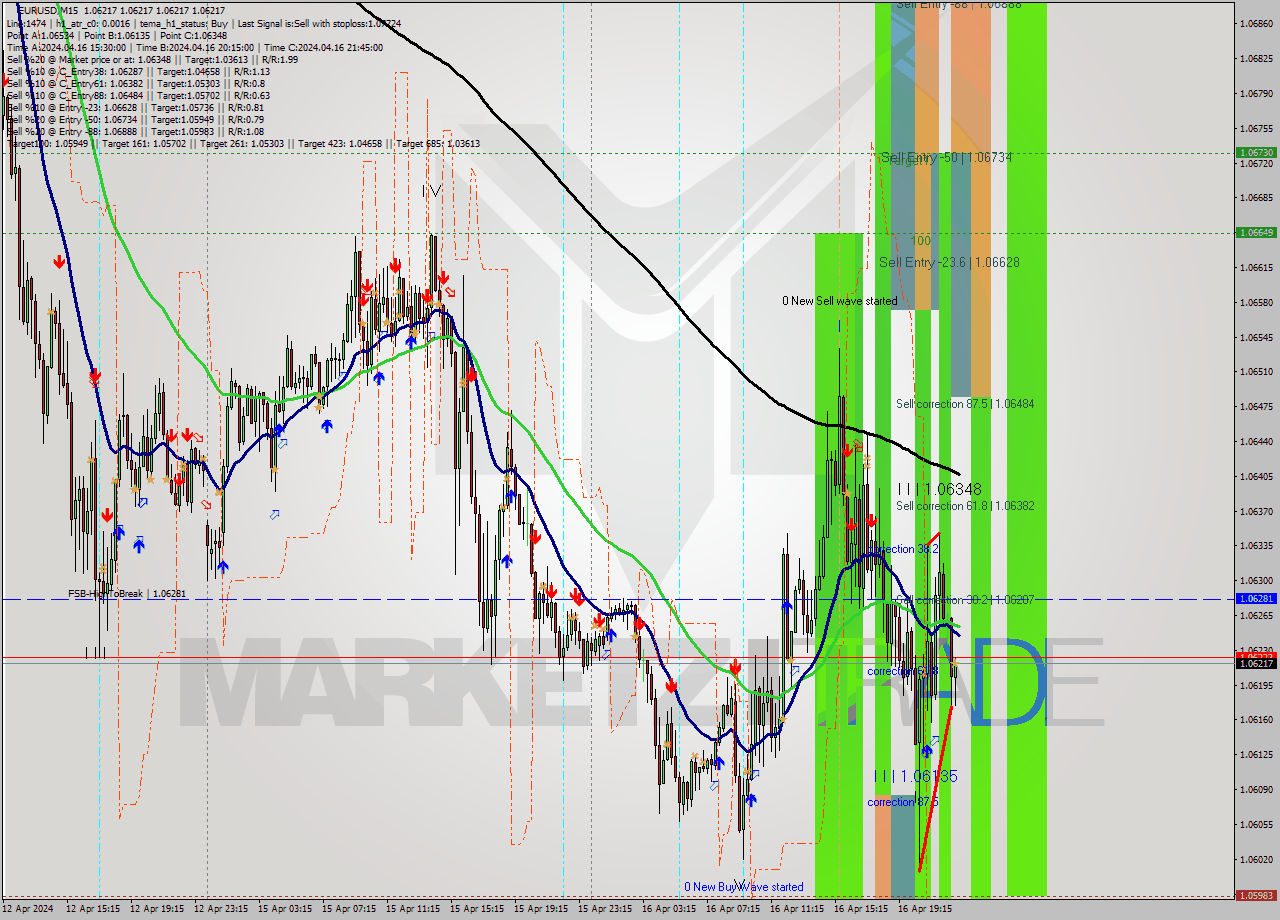The height and width of the screenshot is (920, 1280).
Task: Click the red 1.05983 price tag
Action: [x=1256, y=896]
